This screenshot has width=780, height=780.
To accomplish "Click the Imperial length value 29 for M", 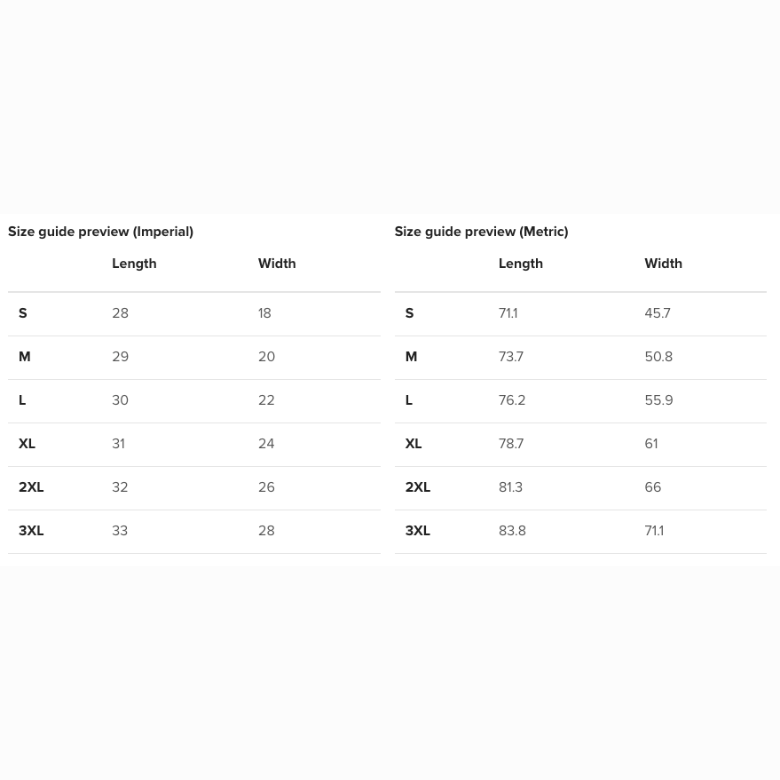I will coord(120,356).
